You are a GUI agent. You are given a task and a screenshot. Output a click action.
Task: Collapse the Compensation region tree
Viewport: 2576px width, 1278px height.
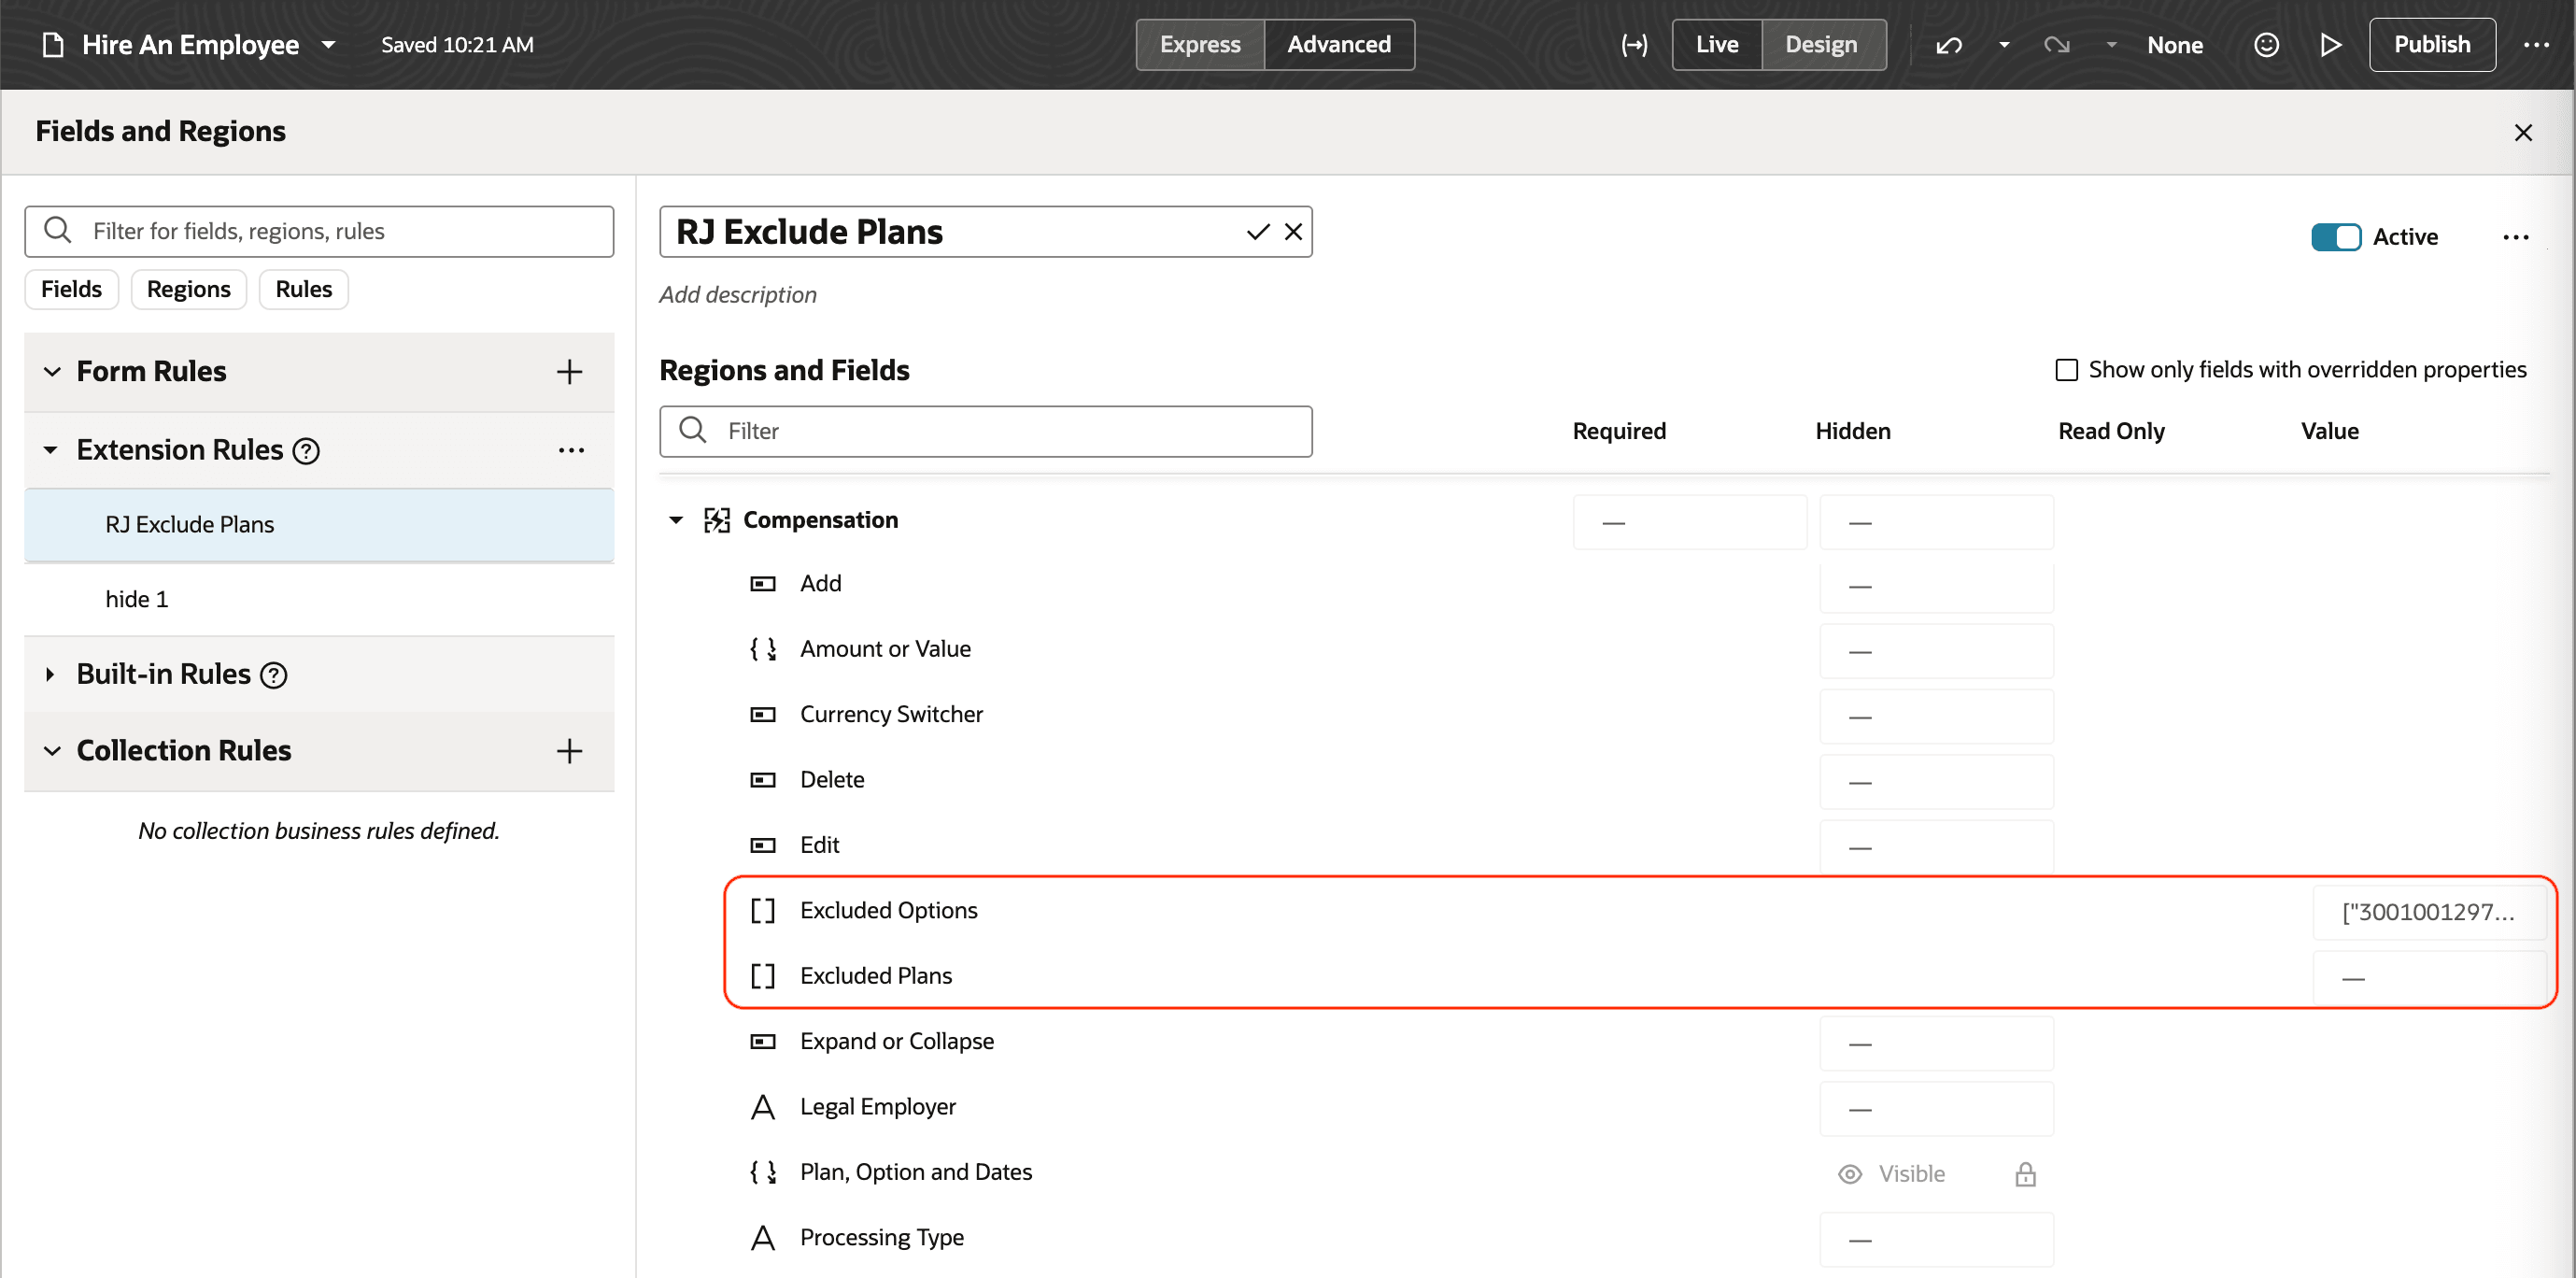(x=676, y=520)
